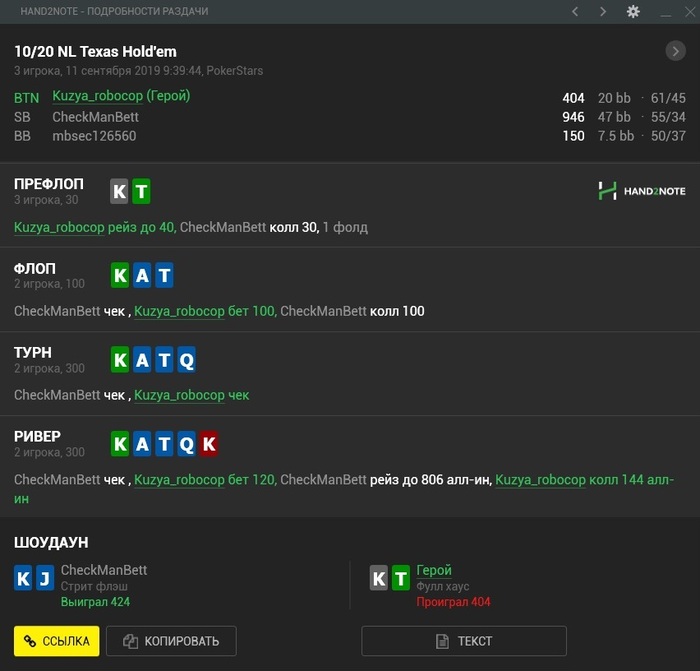Click blue T card on the river row

(x=164, y=444)
